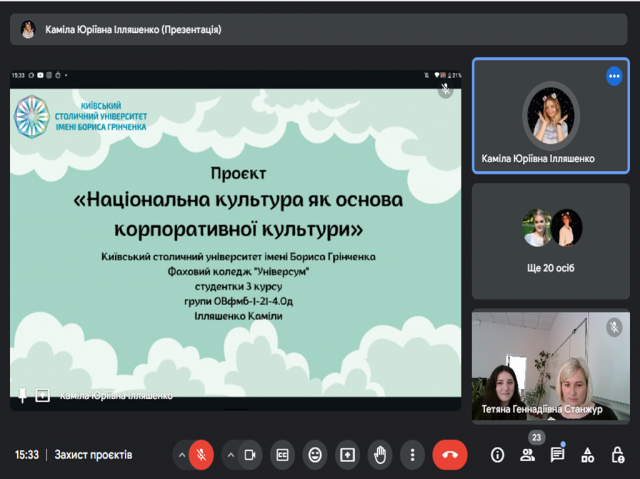Click Ілляшенко Каміли text on slide
This screenshot has width=640, height=479.
(238, 316)
